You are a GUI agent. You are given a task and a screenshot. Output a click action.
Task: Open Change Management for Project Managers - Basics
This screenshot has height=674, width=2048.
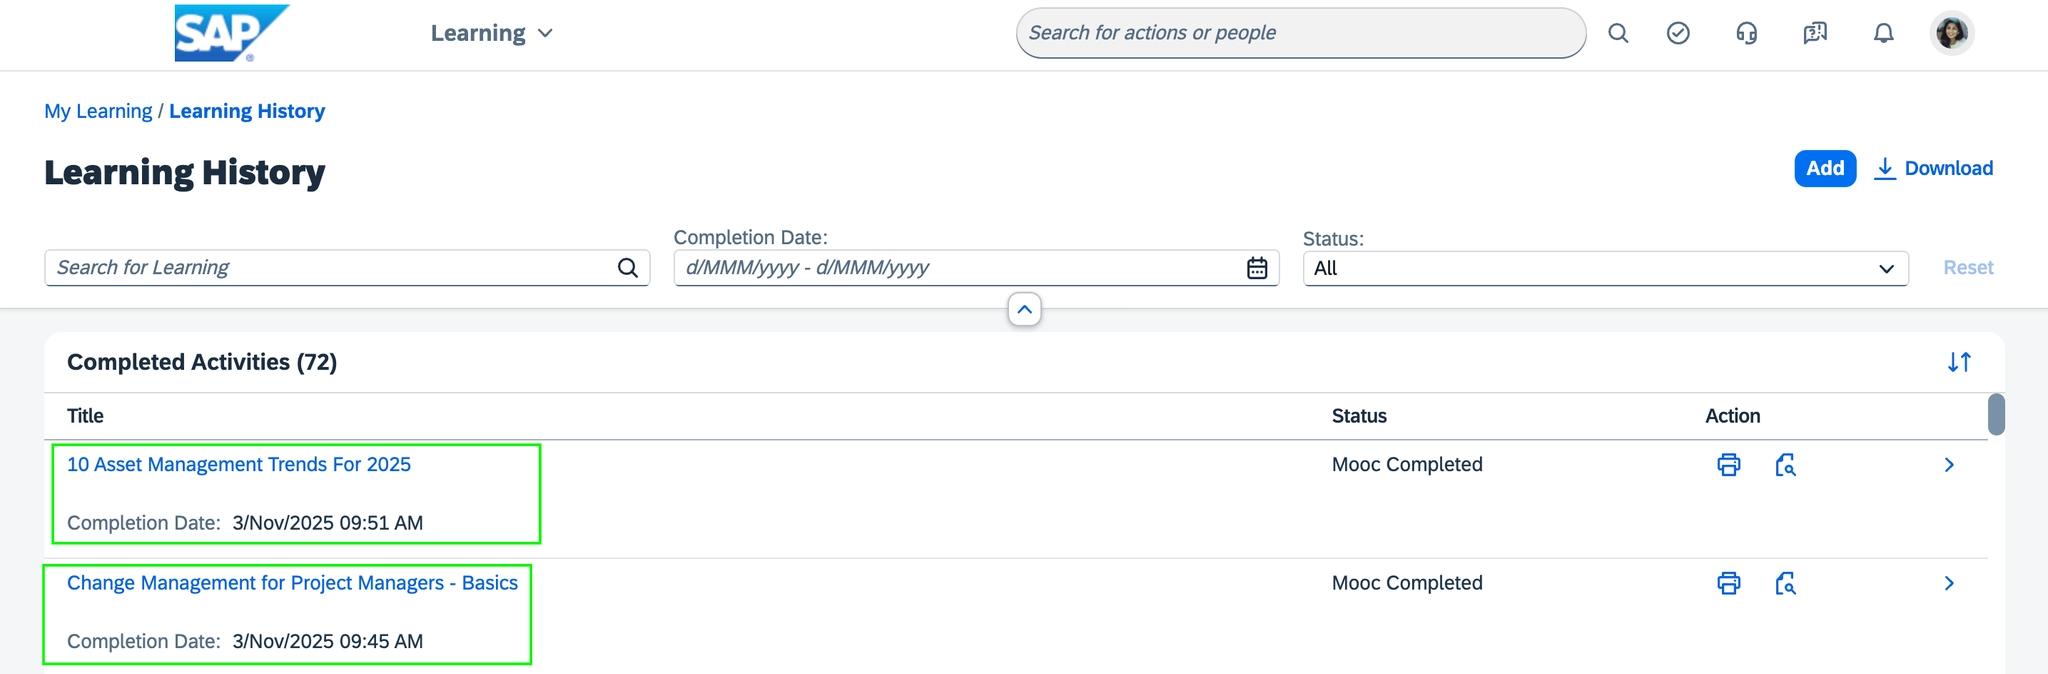[x=292, y=583]
